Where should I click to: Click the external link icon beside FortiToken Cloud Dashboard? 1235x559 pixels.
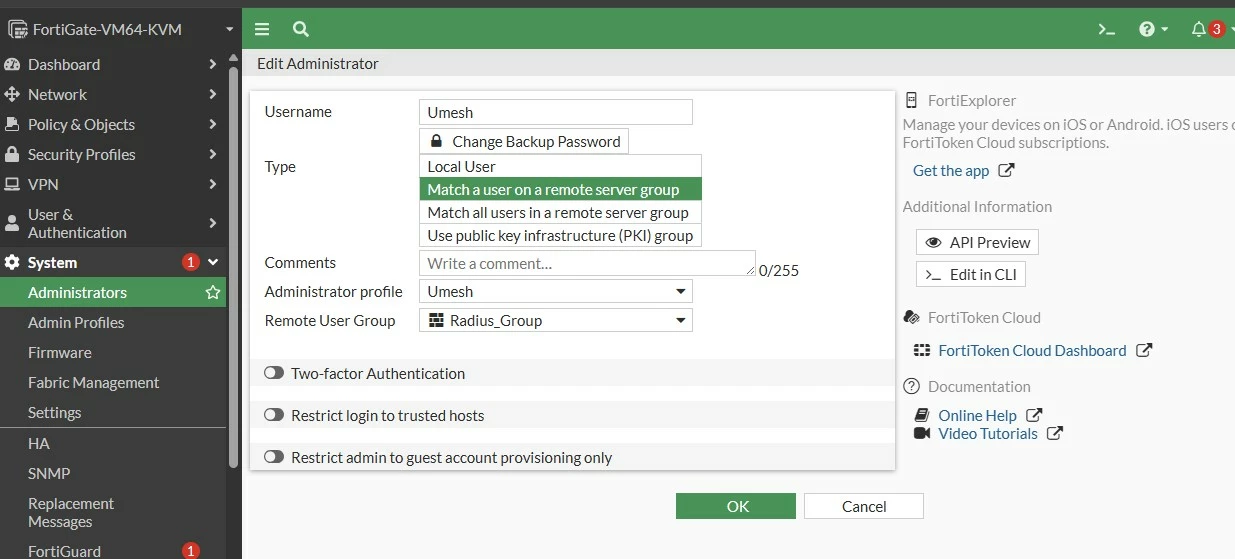tap(1144, 350)
